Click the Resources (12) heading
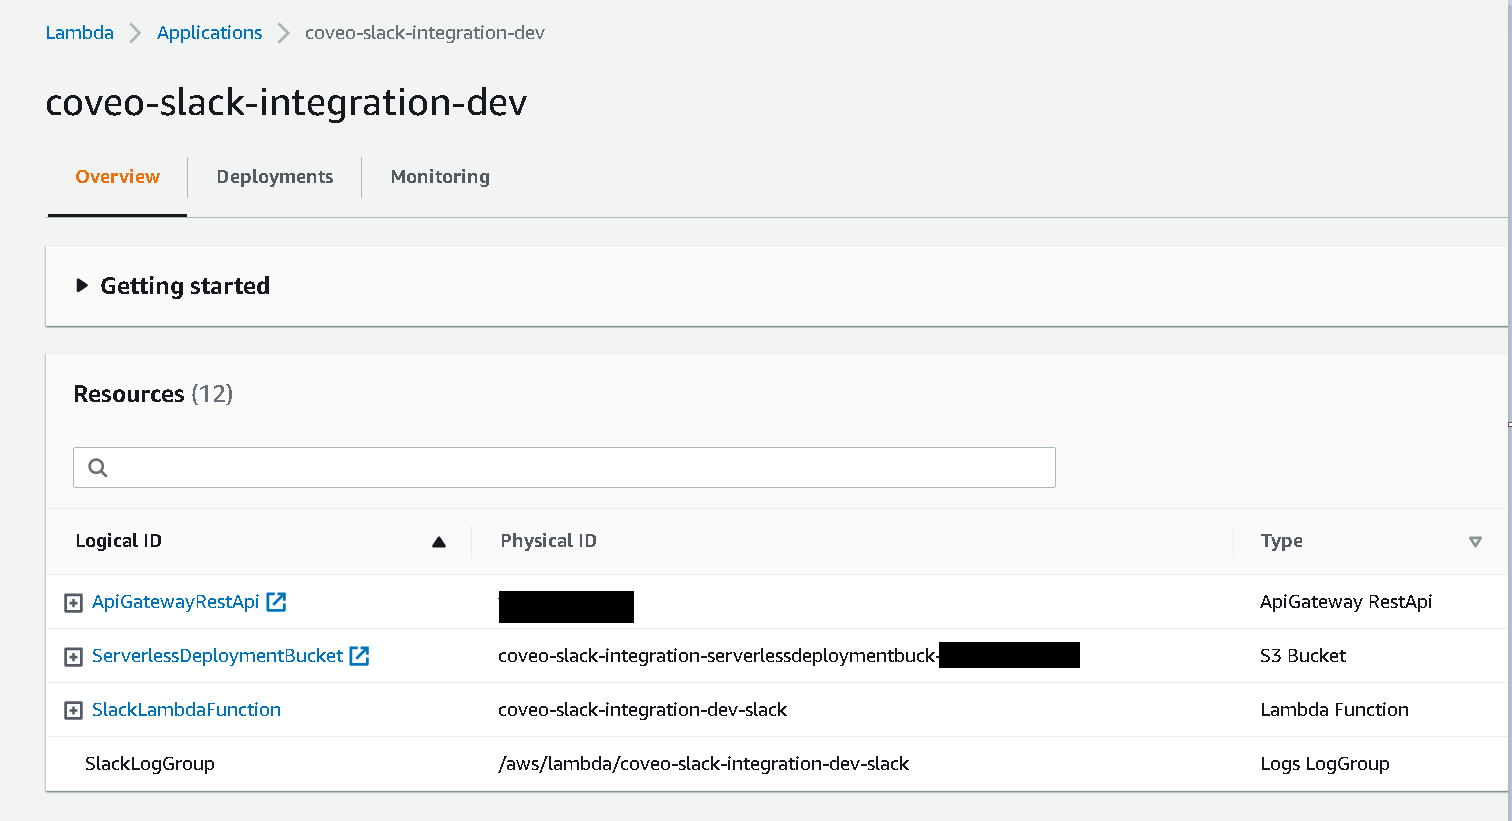Viewport: 1512px width, 821px height. coord(153,394)
